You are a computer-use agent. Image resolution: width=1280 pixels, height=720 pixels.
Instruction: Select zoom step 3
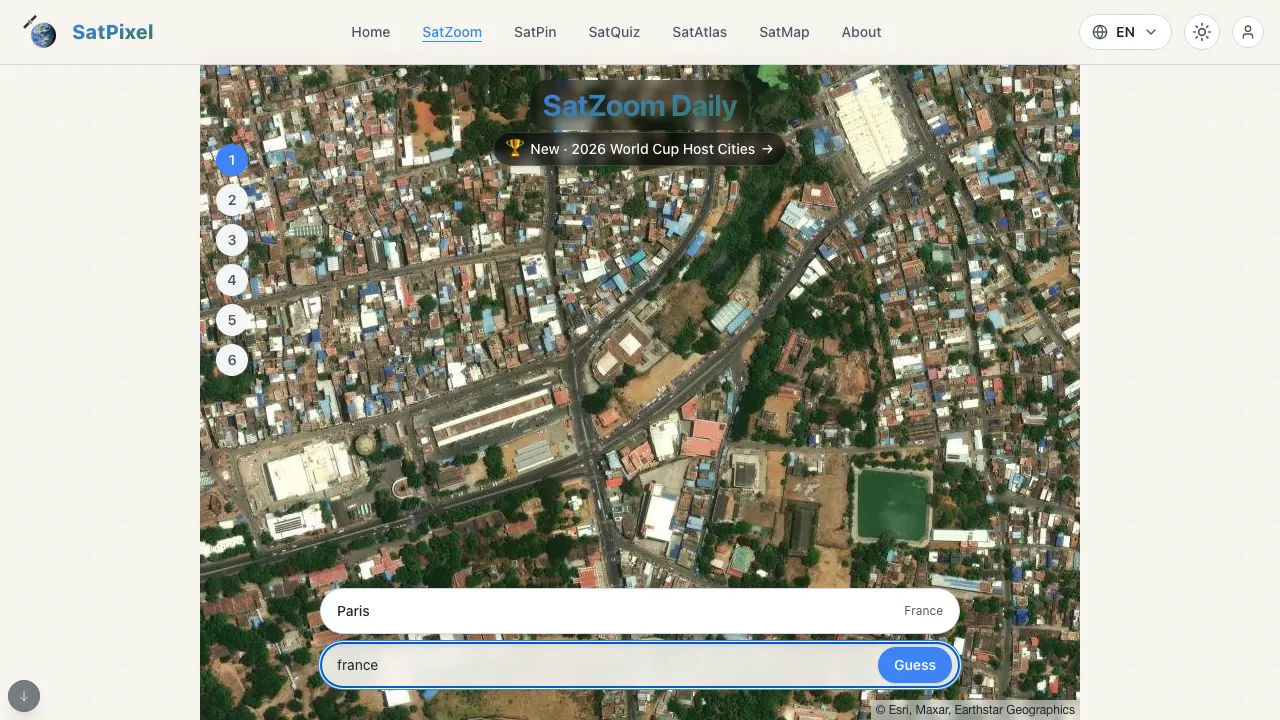[x=232, y=240]
